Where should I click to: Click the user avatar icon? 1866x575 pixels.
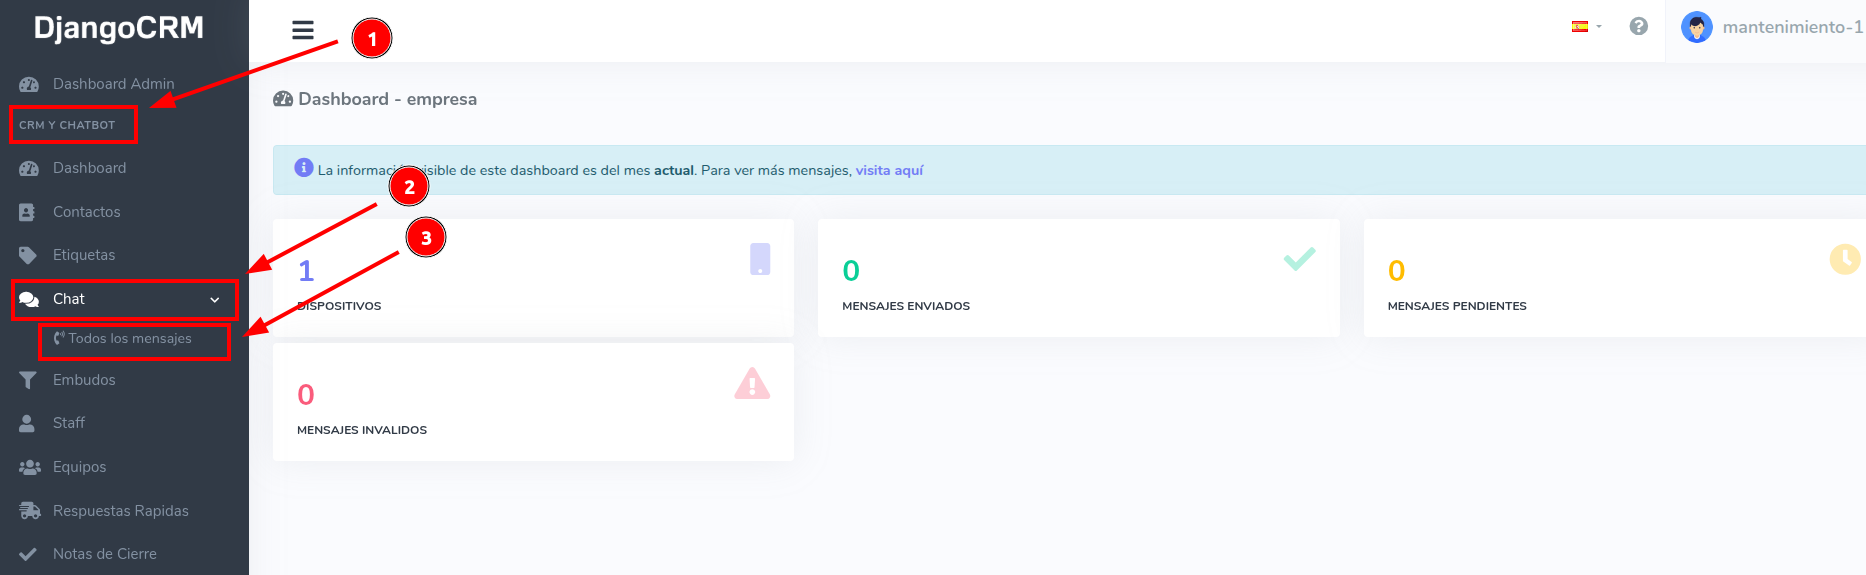coord(1696,27)
